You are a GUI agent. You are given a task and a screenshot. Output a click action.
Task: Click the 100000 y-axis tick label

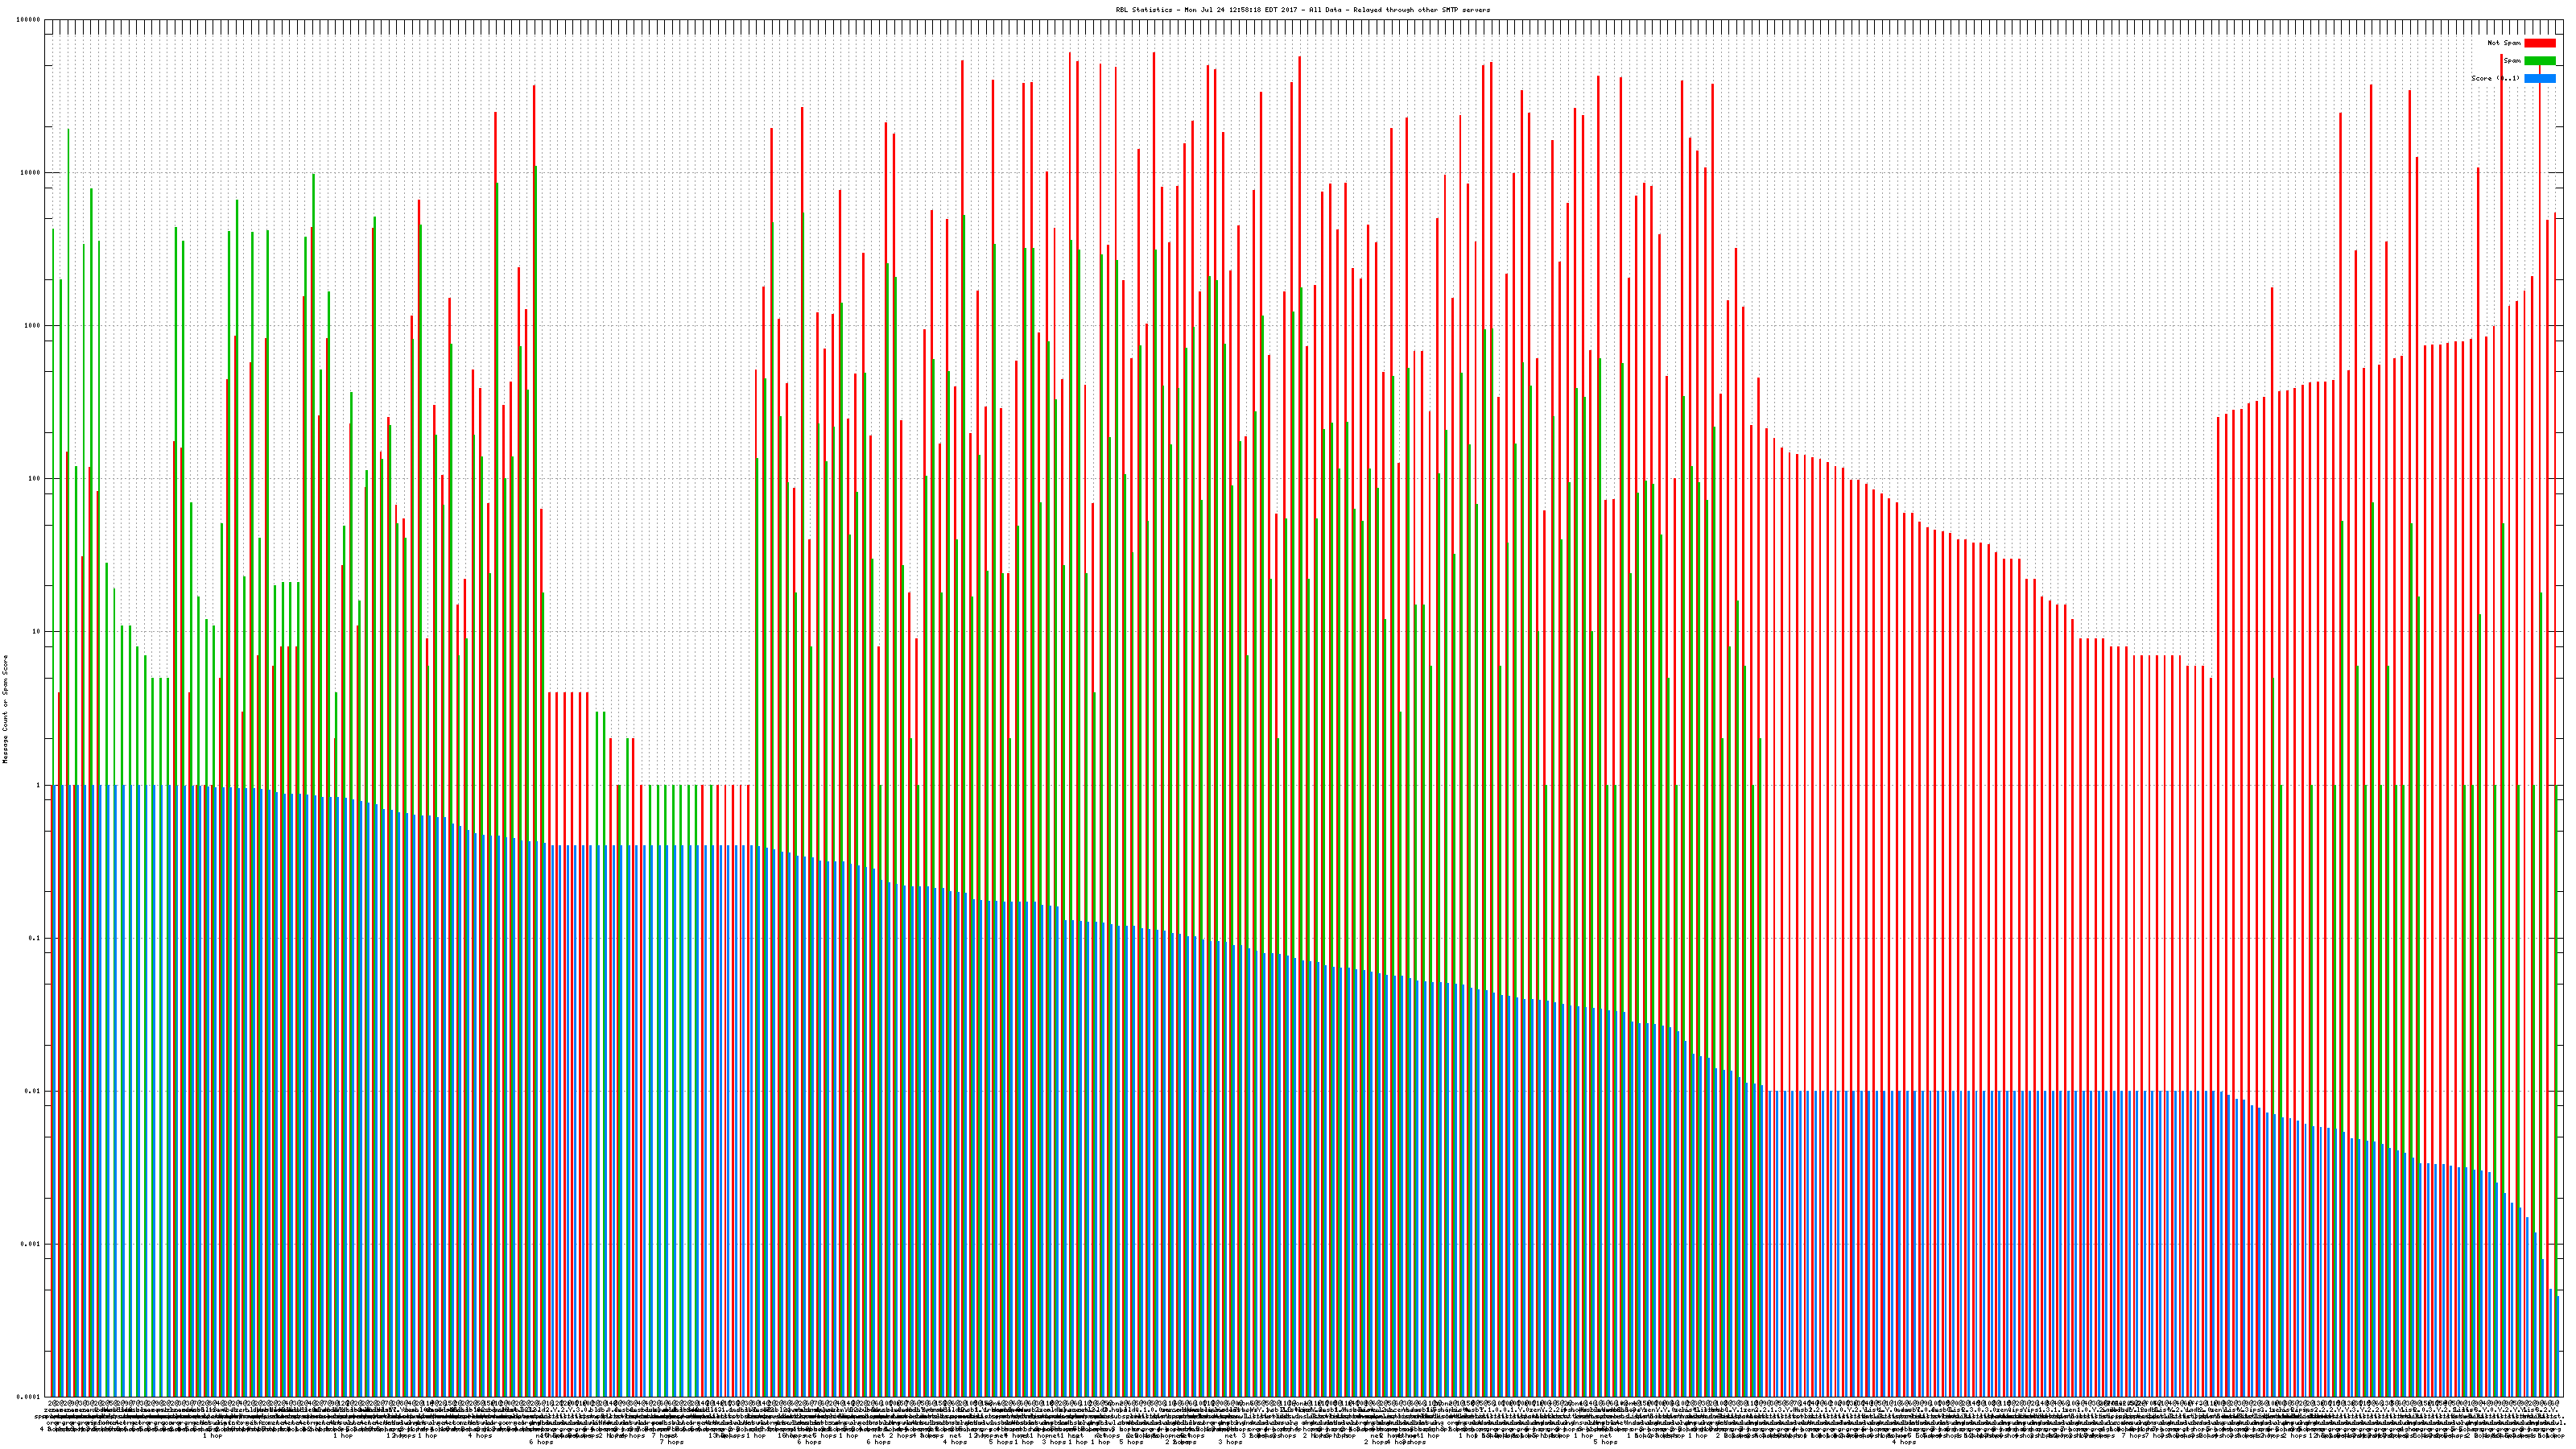coord(29,20)
